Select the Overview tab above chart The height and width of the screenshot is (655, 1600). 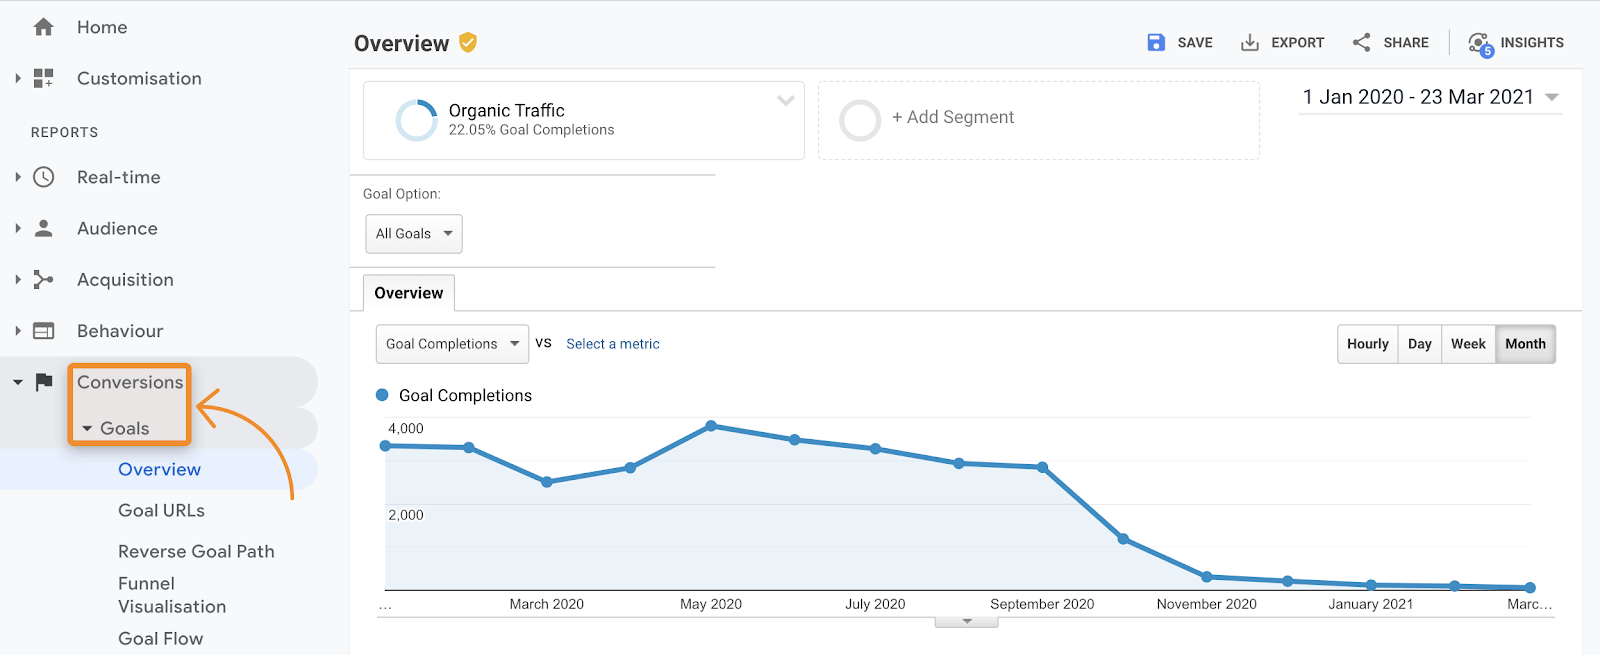(408, 293)
